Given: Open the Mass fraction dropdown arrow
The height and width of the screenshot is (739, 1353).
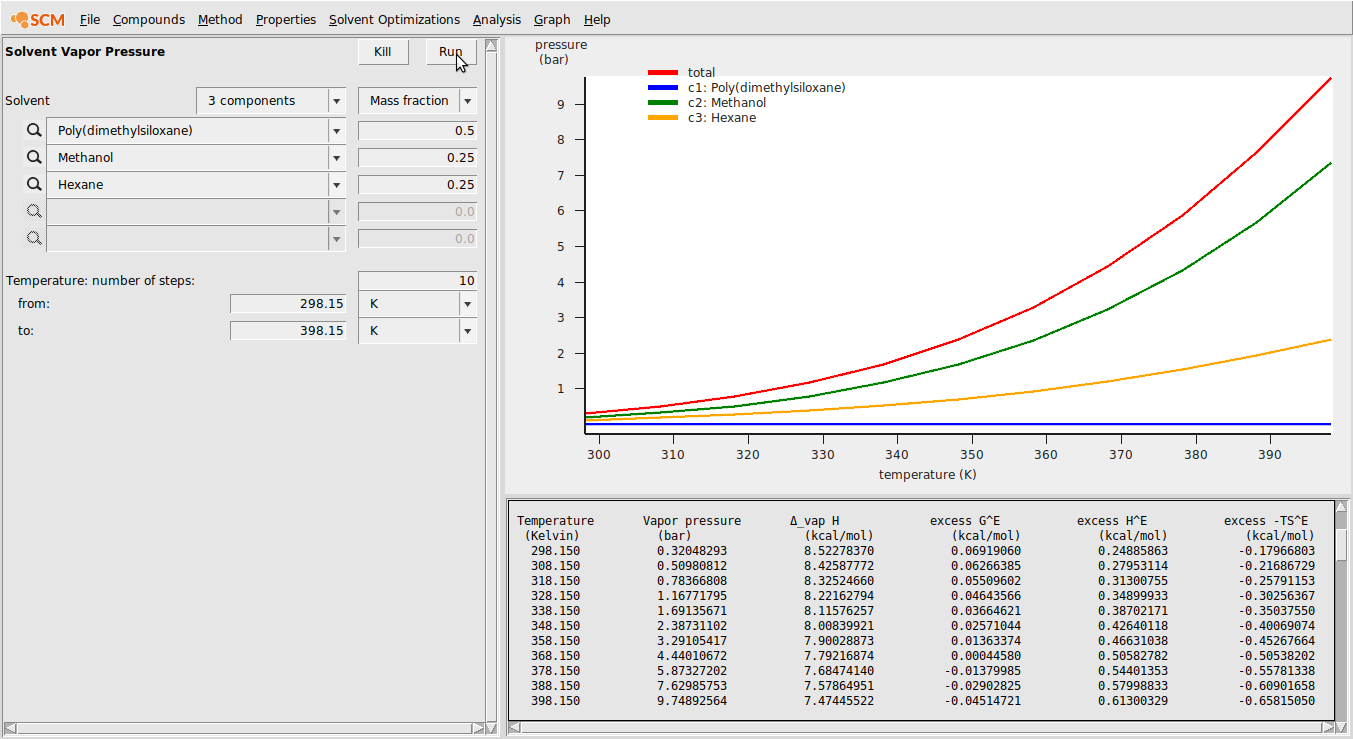Looking at the screenshot, I should click(467, 101).
